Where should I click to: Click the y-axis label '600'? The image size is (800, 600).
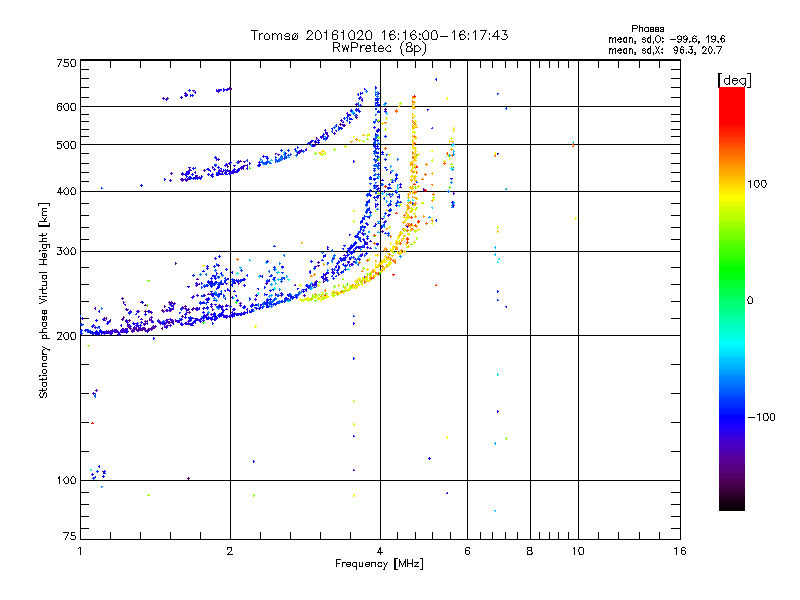(x=66, y=107)
